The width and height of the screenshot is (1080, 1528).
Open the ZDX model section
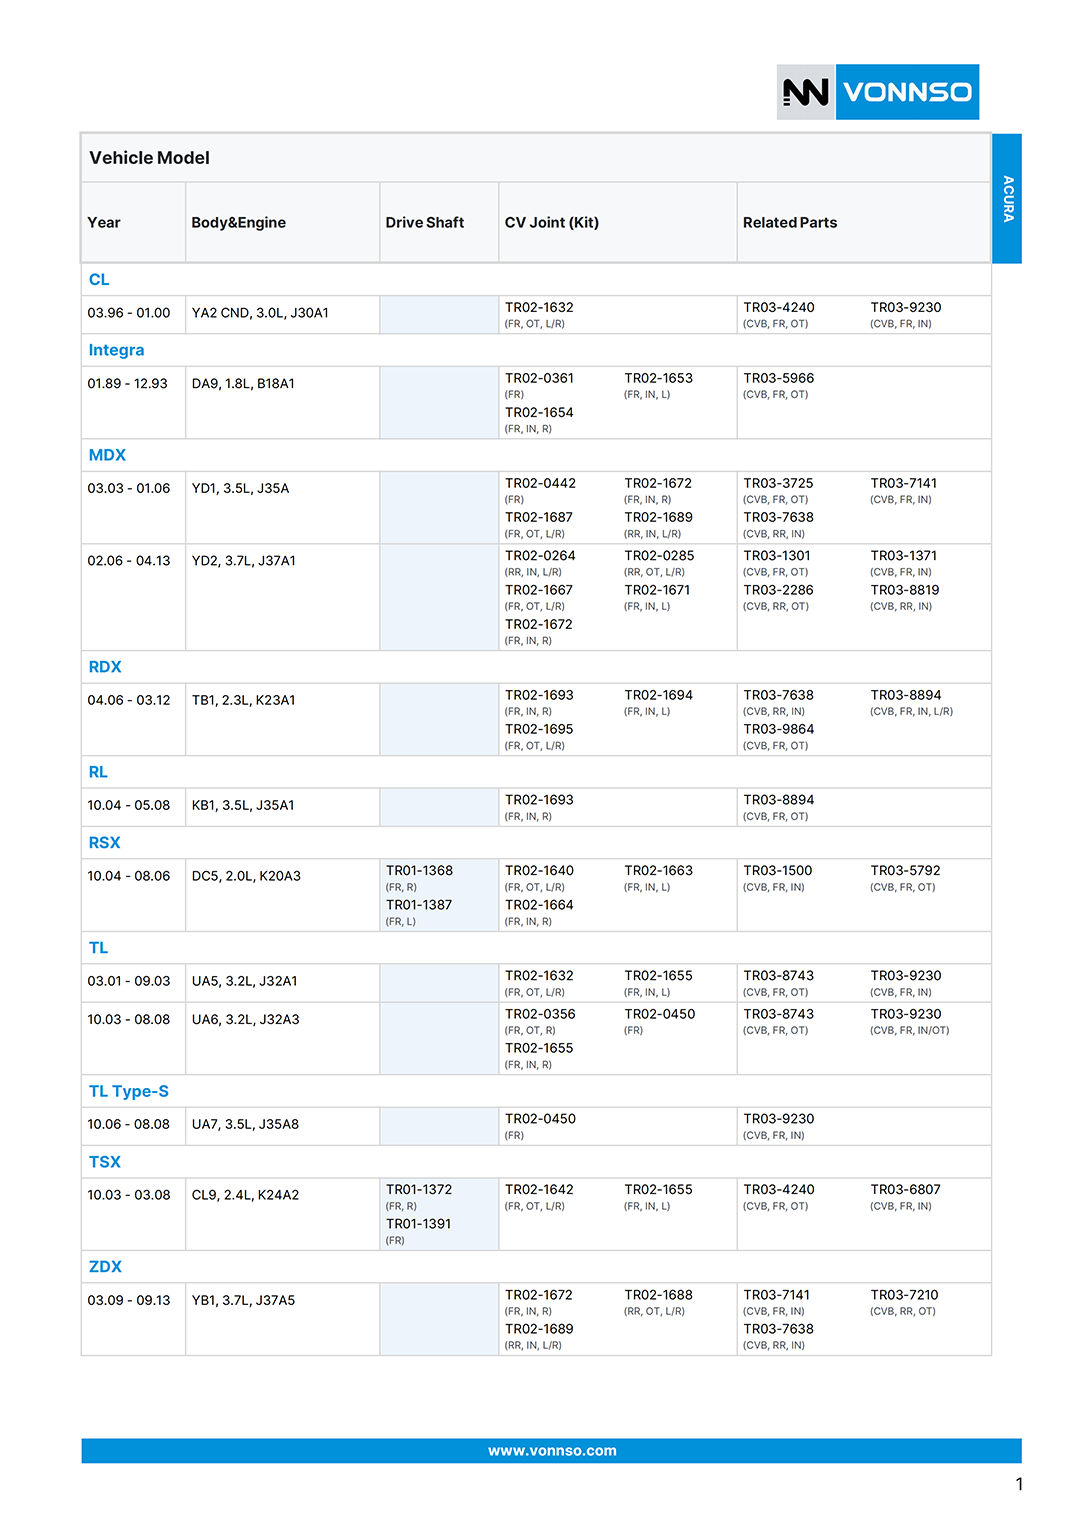105,1267
